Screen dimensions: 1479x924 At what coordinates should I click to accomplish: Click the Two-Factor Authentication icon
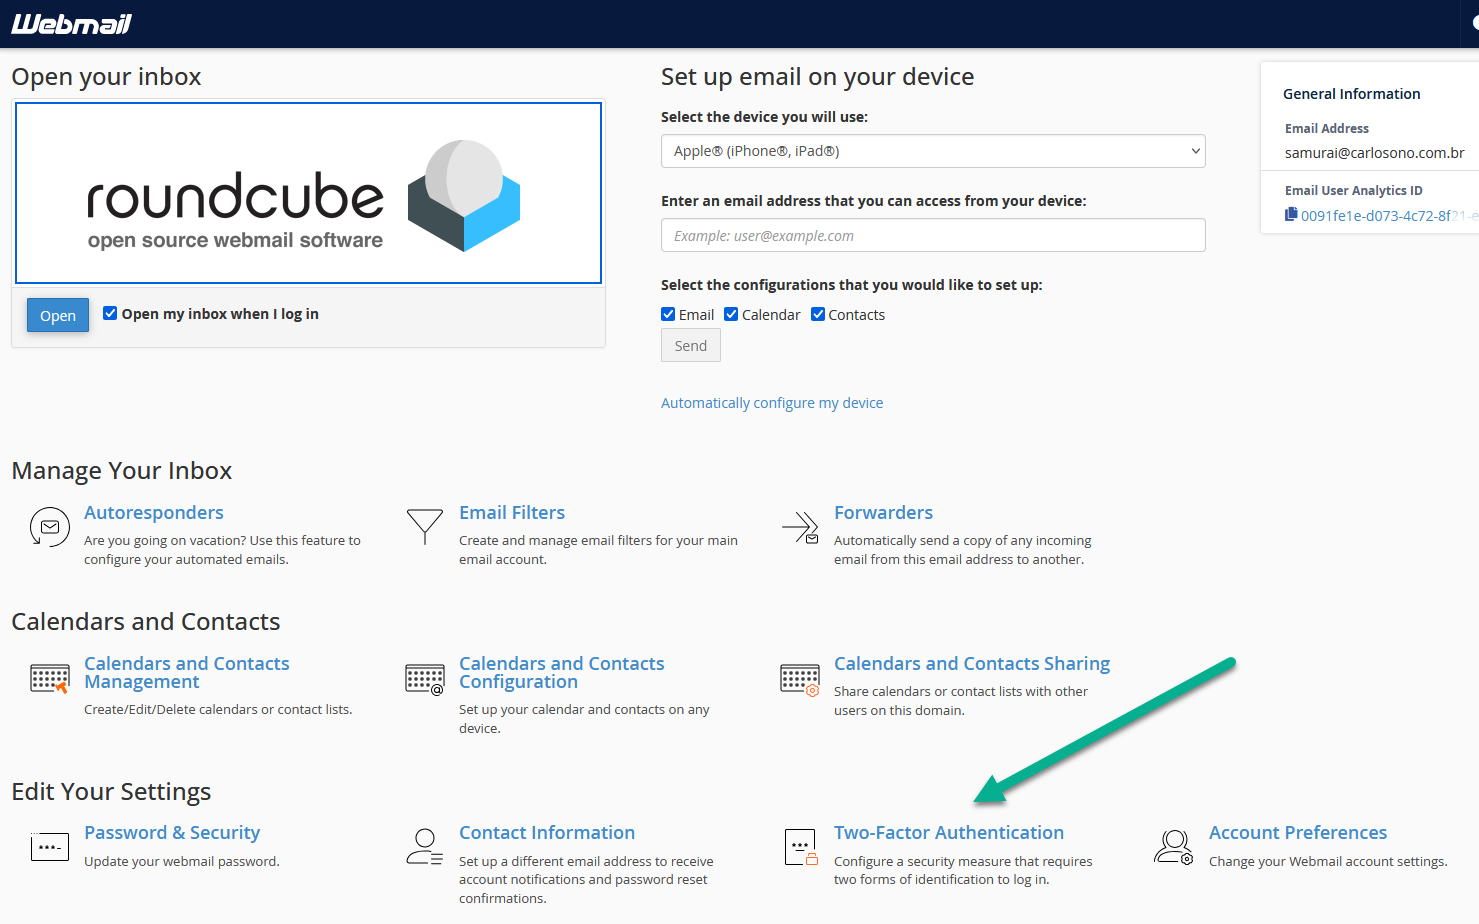801,847
